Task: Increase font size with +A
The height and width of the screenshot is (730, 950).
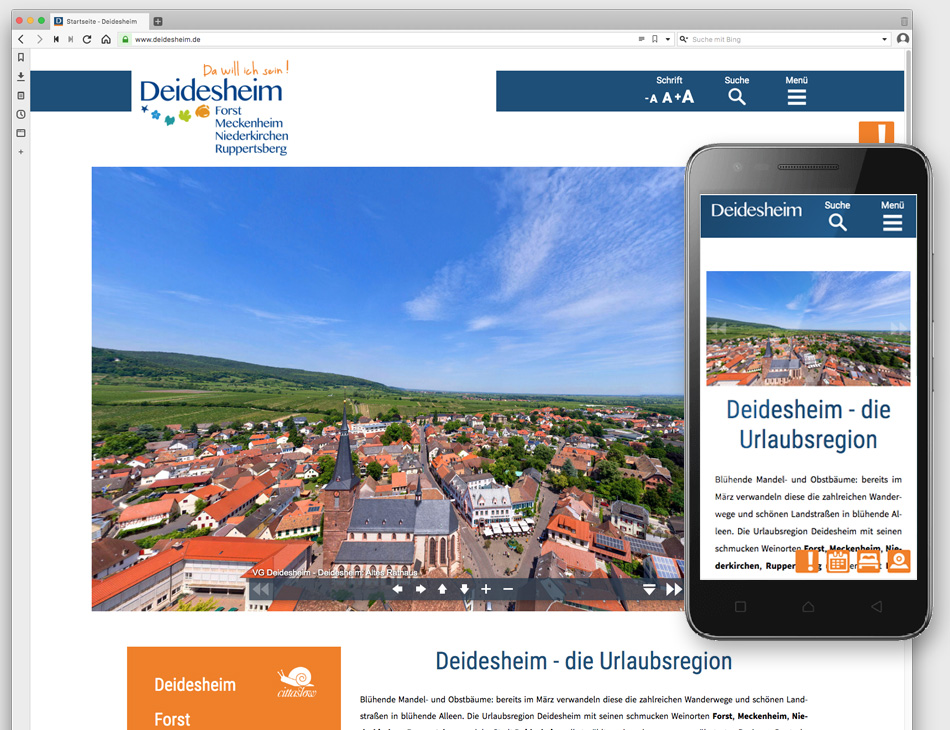Action: (684, 97)
